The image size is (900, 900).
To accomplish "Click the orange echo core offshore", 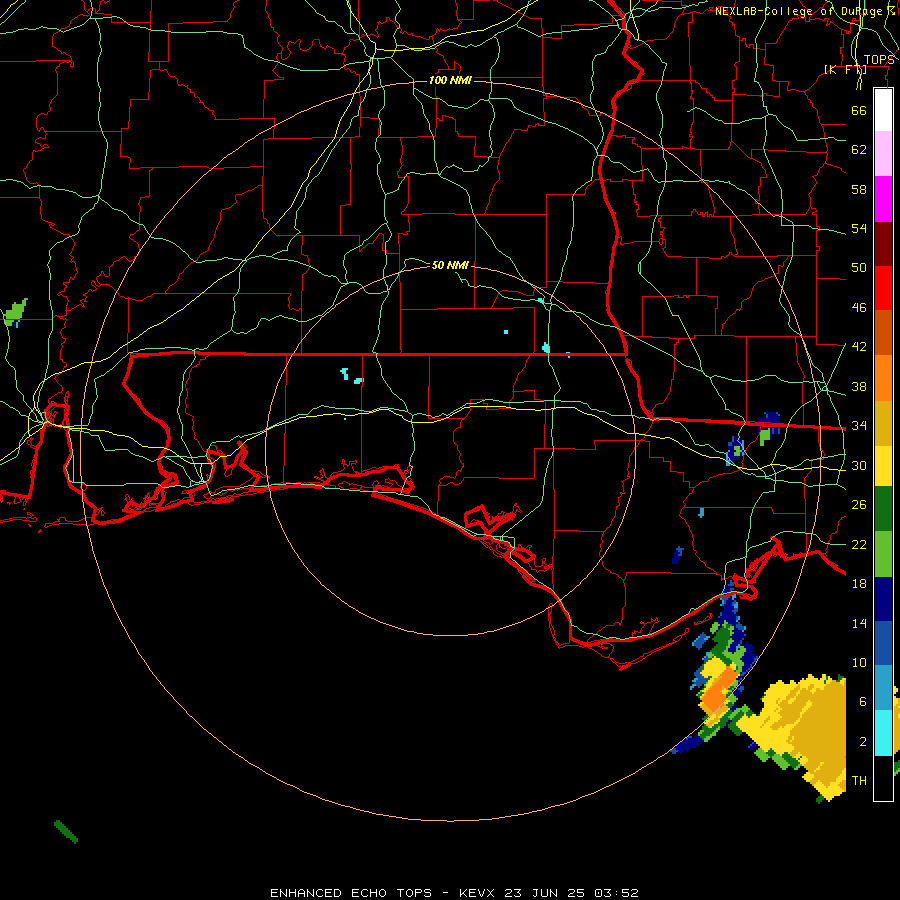I will (x=721, y=688).
